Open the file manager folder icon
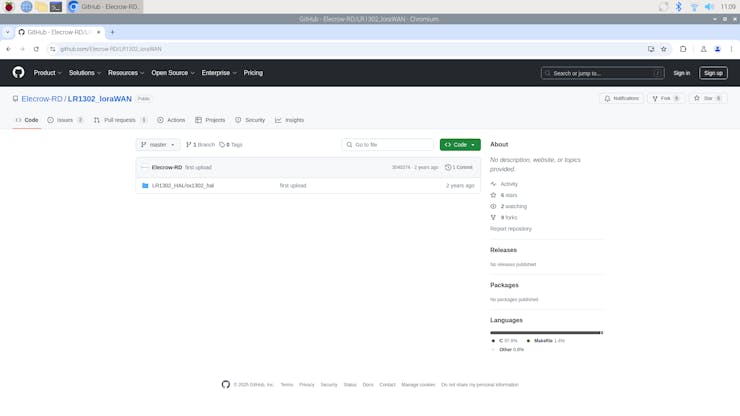 [x=41, y=7]
